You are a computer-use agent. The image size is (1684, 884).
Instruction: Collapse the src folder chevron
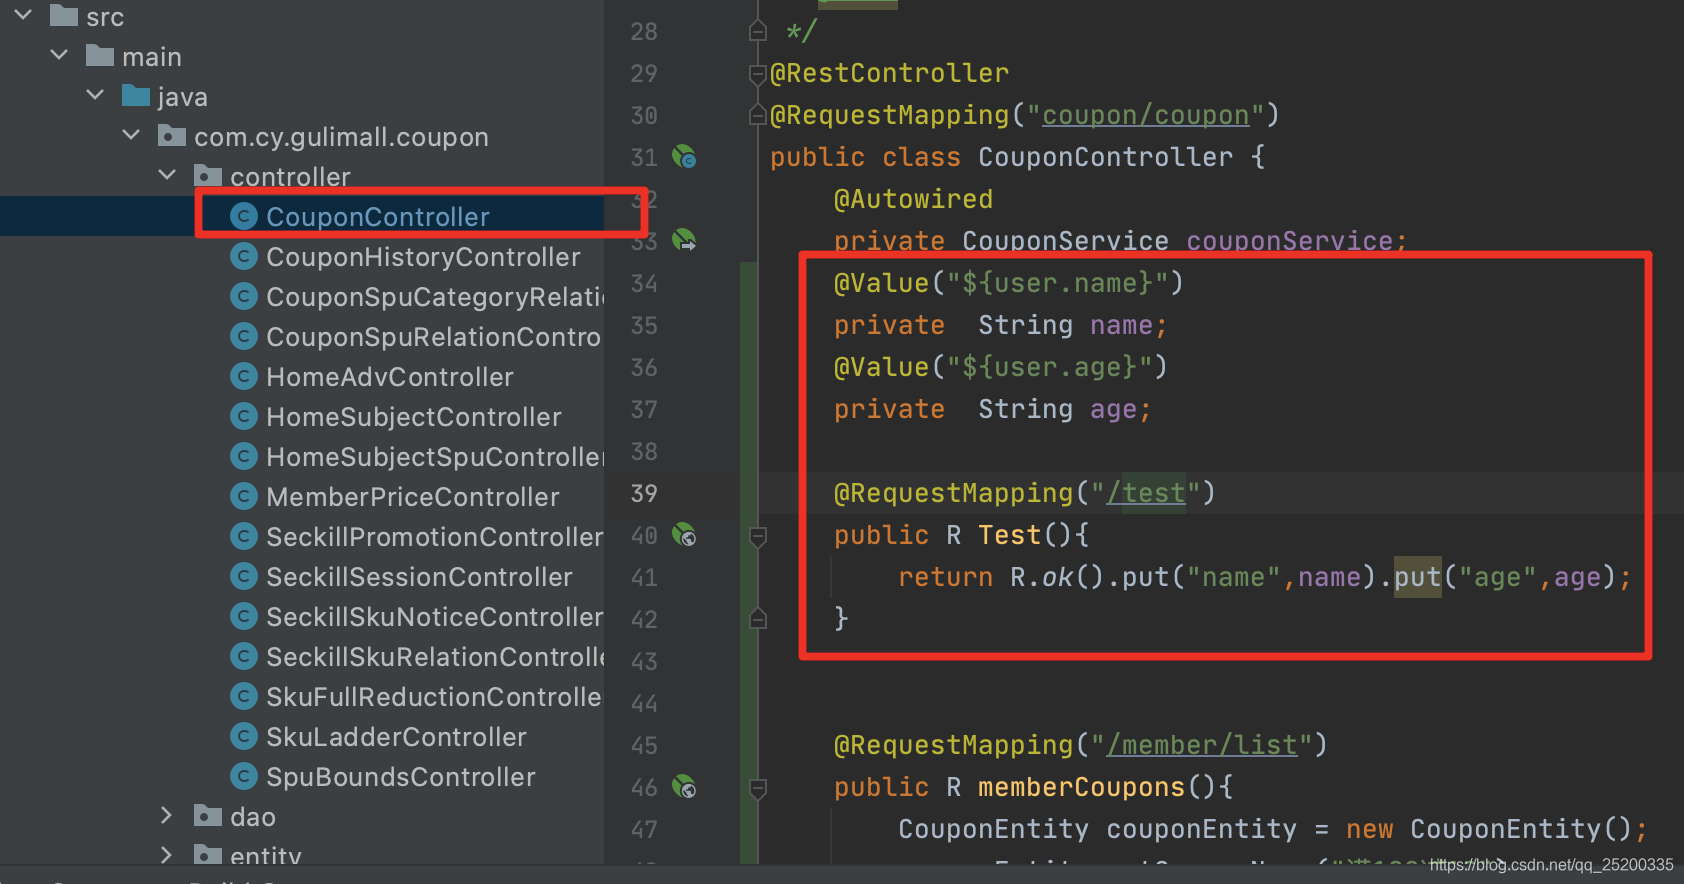24,15
